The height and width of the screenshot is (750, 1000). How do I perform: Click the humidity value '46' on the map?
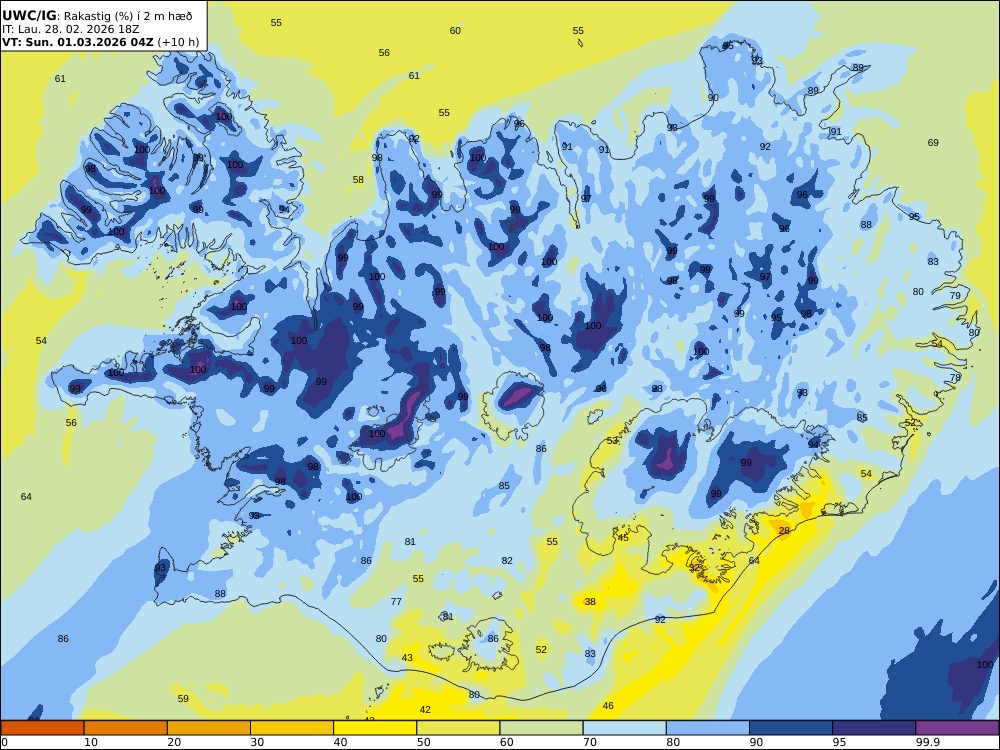[608, 705]
